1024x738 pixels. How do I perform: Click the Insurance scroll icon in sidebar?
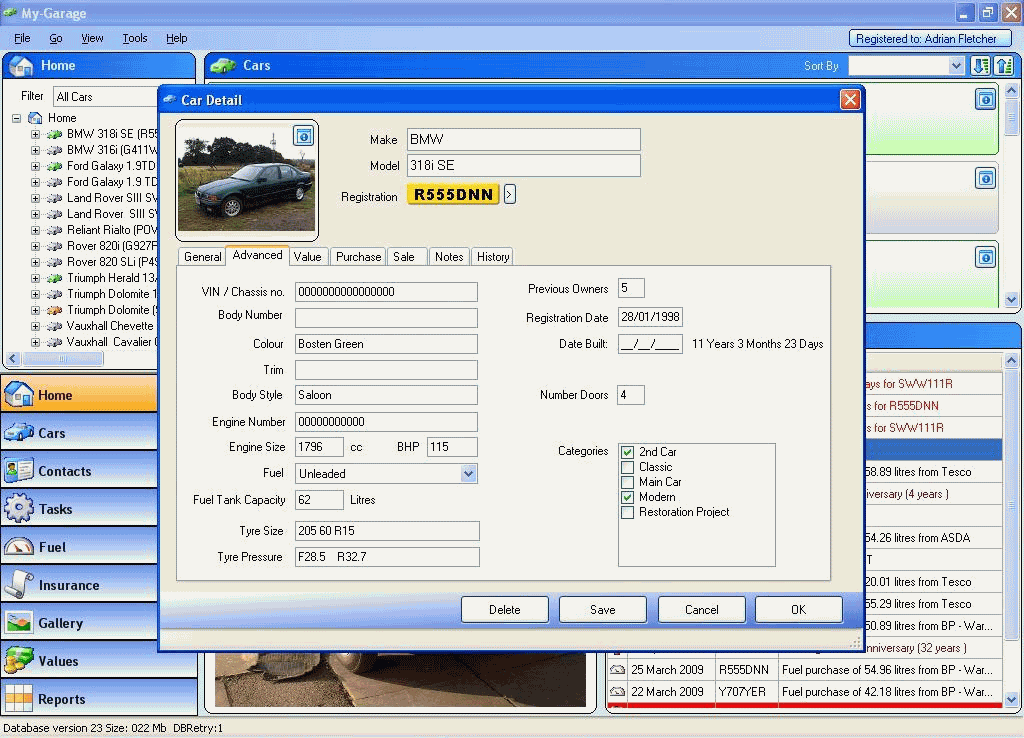click(x=19, y=585)
